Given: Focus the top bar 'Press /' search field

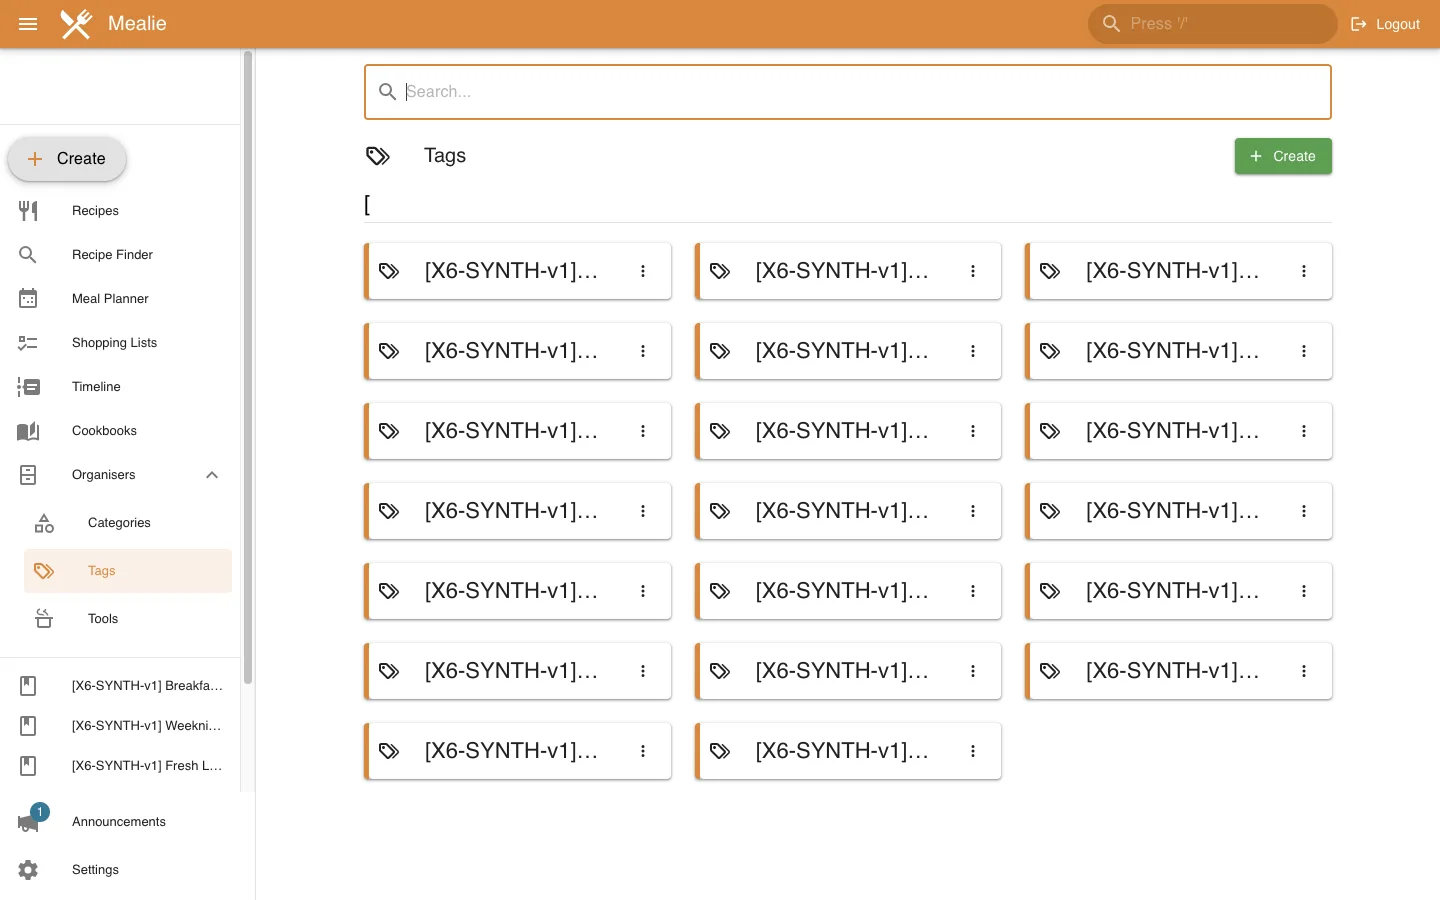Looking at the screenshot, I should coord(1212,24).
